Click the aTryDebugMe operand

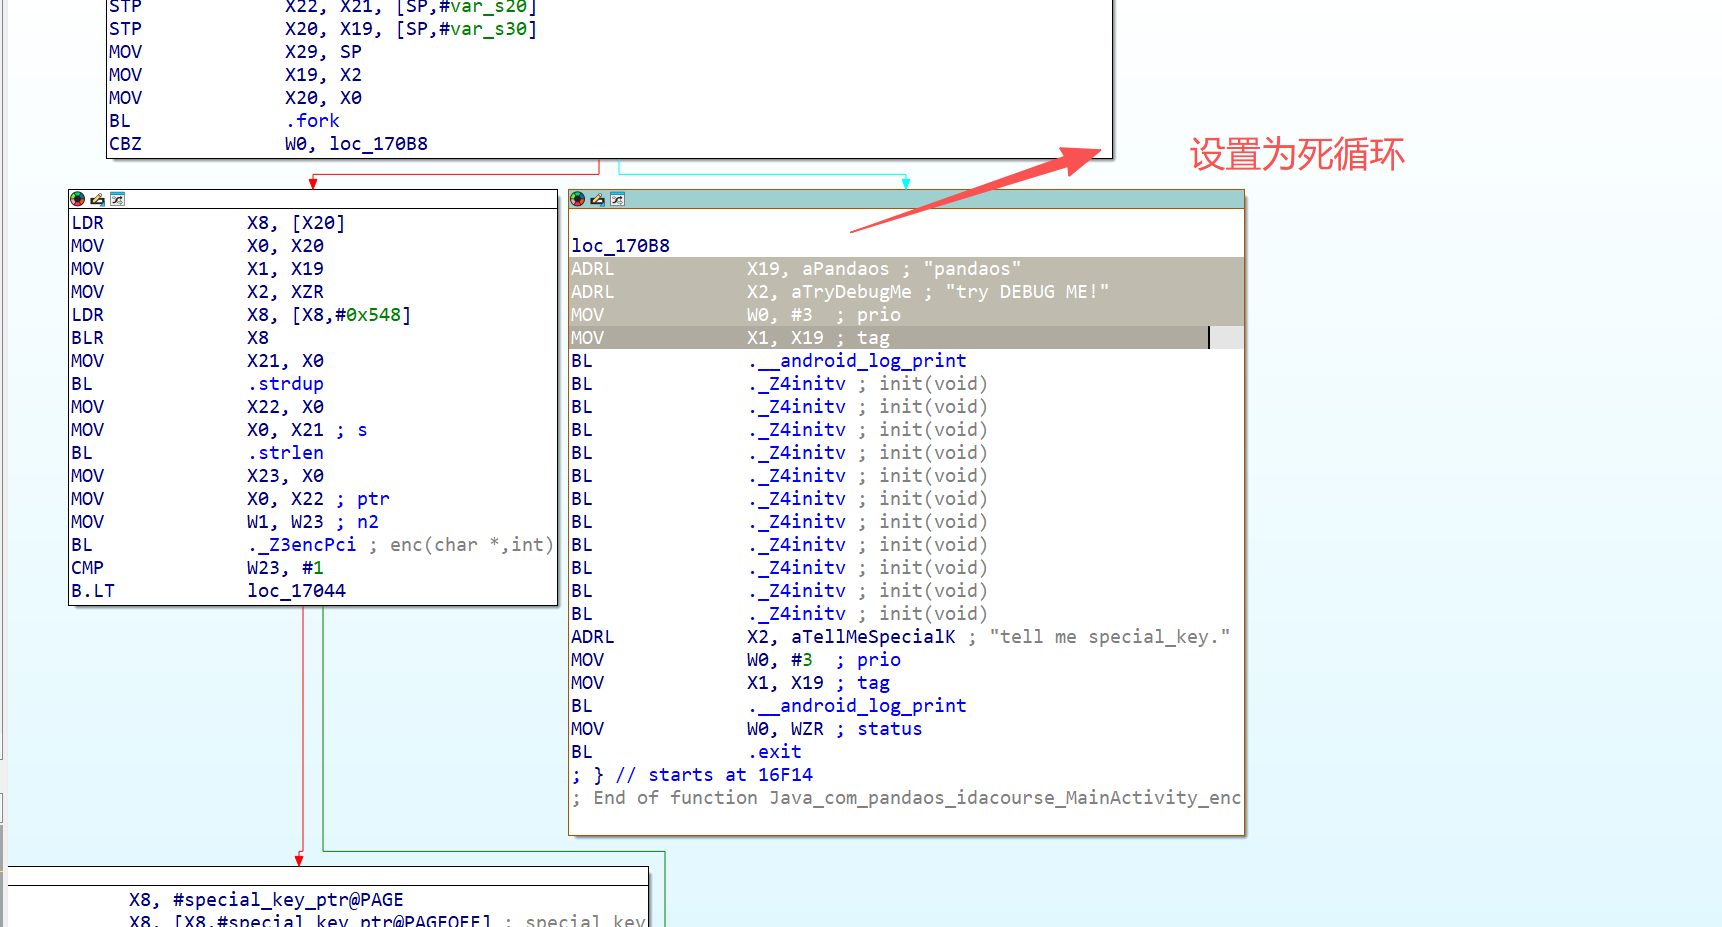(851, 292)
